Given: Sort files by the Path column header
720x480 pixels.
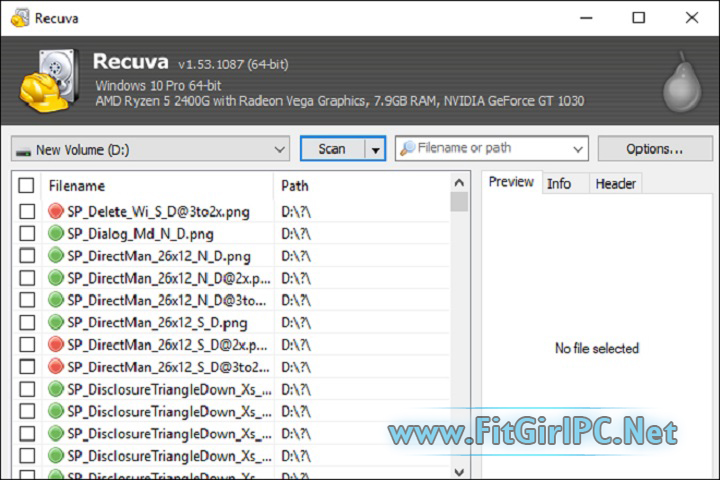Looking at the screenshot, I should (x=295, y=186).
